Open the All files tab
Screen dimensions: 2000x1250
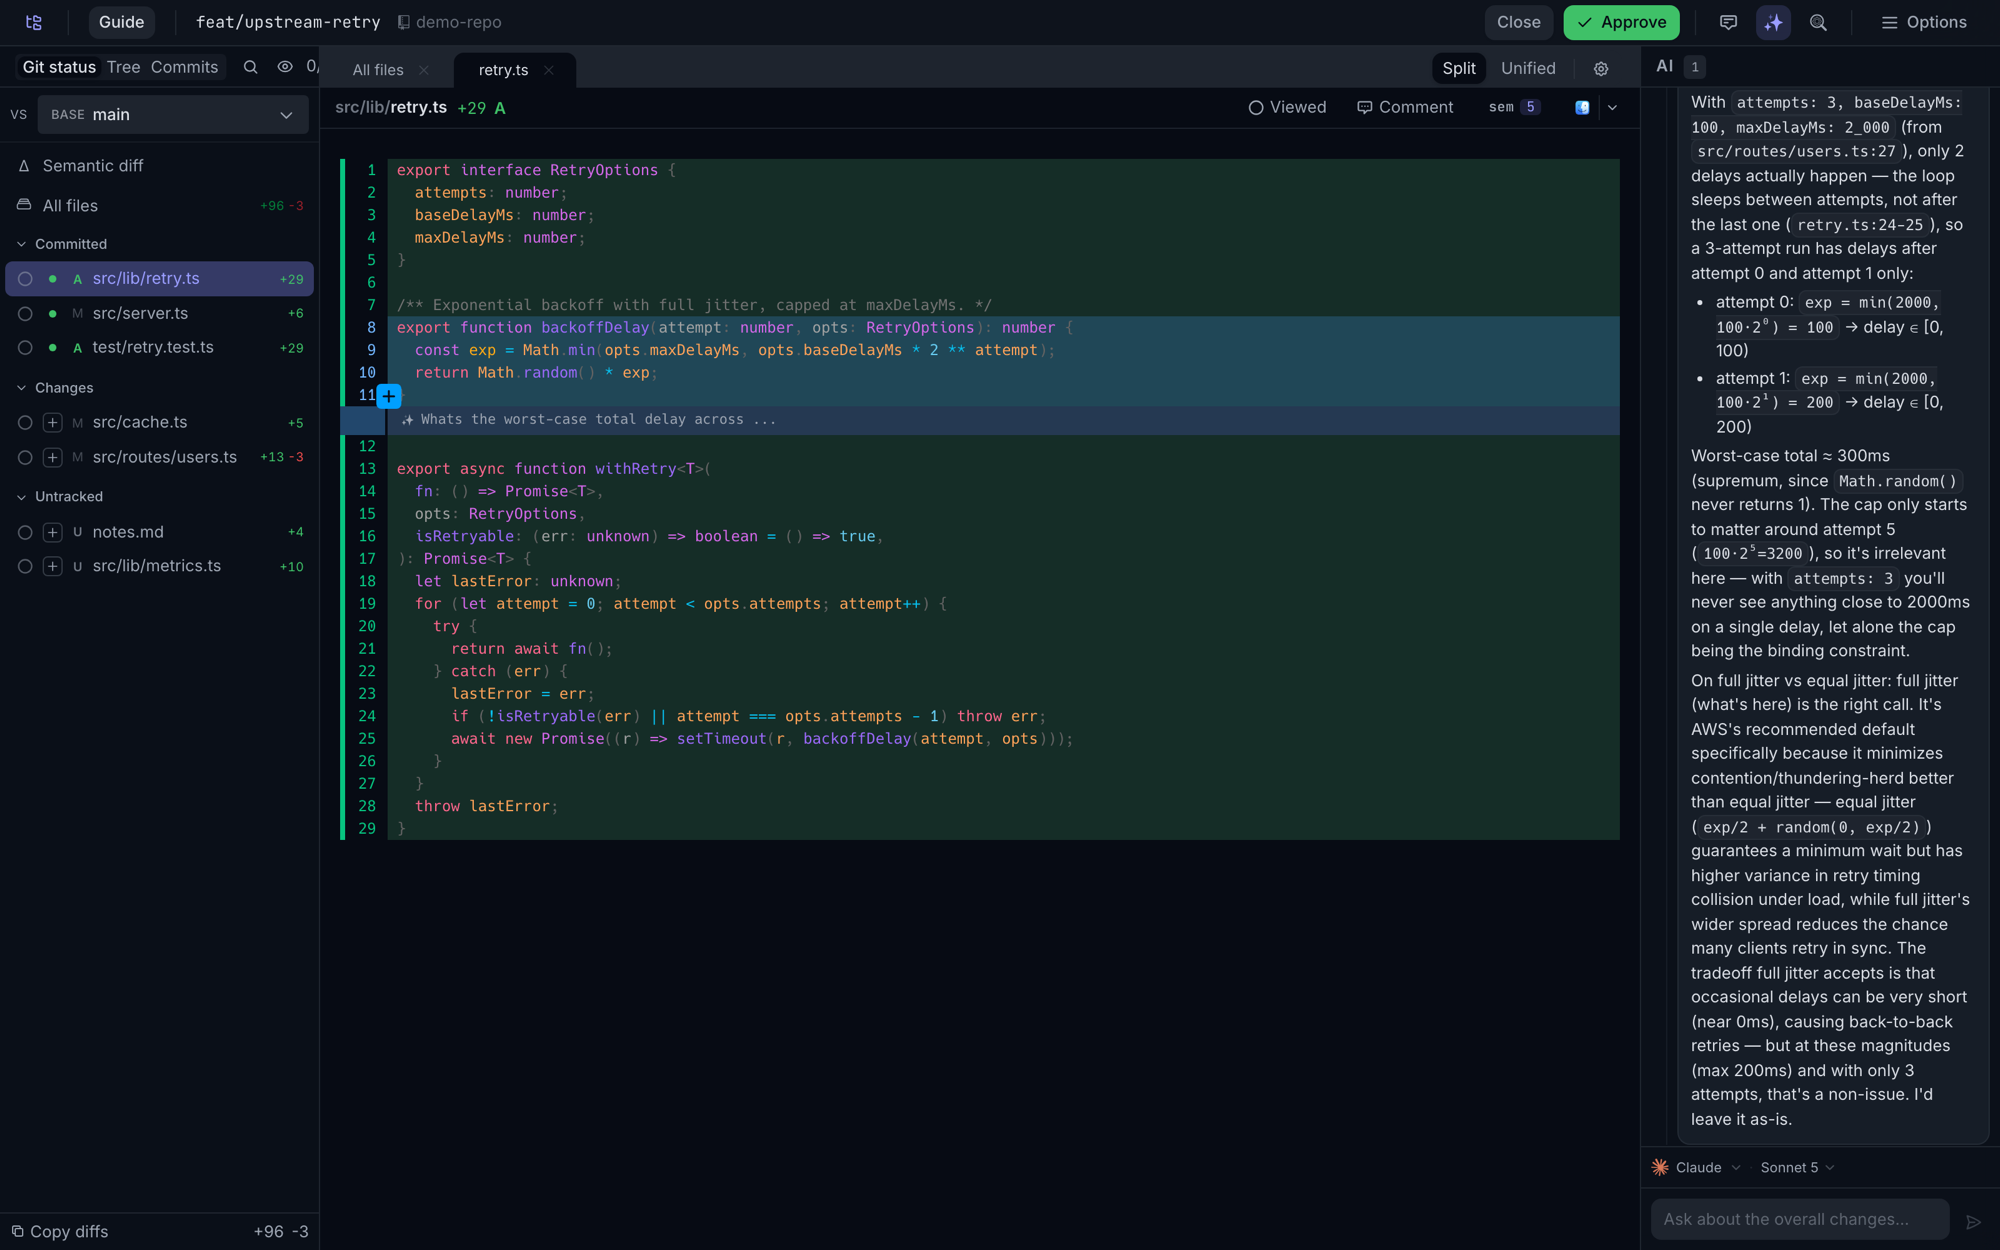coord(378,70)
